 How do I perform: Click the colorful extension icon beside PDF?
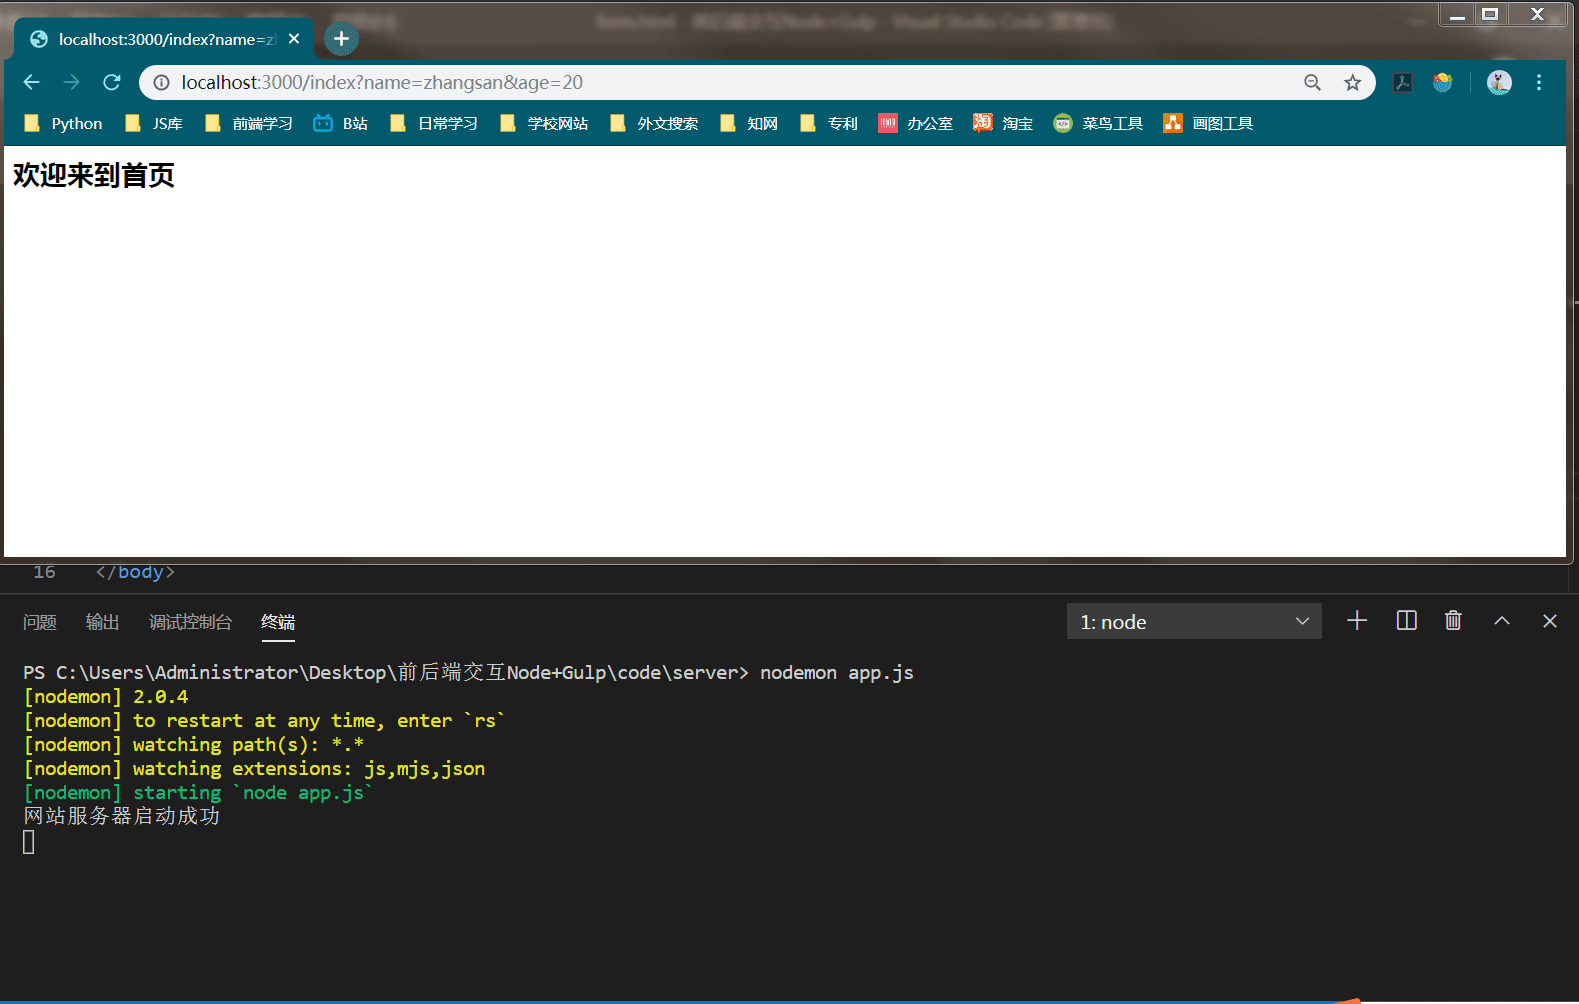click(x=1442, y=83)
